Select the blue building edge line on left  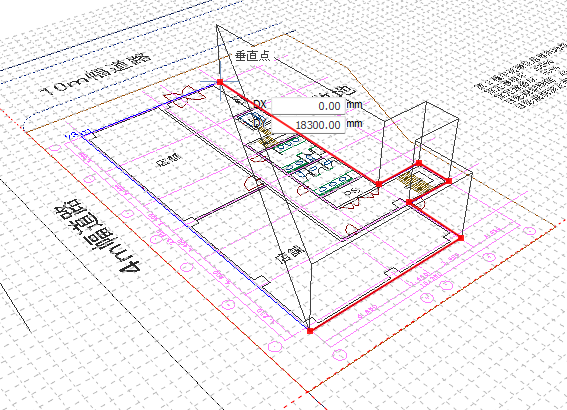(195, 231)
